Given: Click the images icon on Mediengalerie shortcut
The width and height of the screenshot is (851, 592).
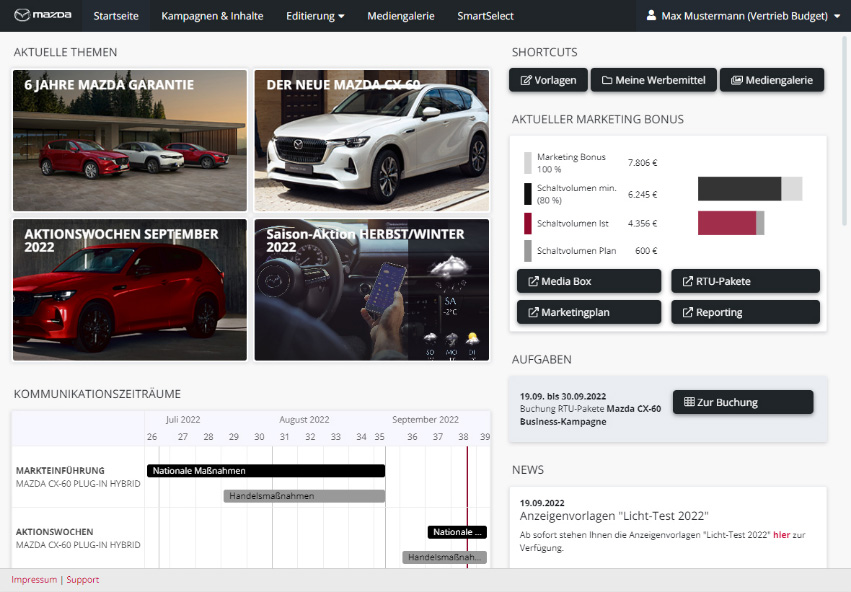Looking at the screenshot, I should click(x=737, y=80).
